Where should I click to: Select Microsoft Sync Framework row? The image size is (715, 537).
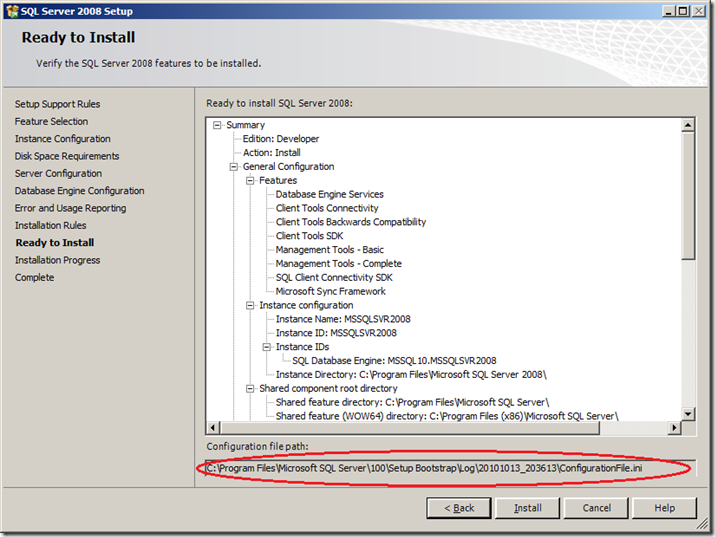(331, 291)
